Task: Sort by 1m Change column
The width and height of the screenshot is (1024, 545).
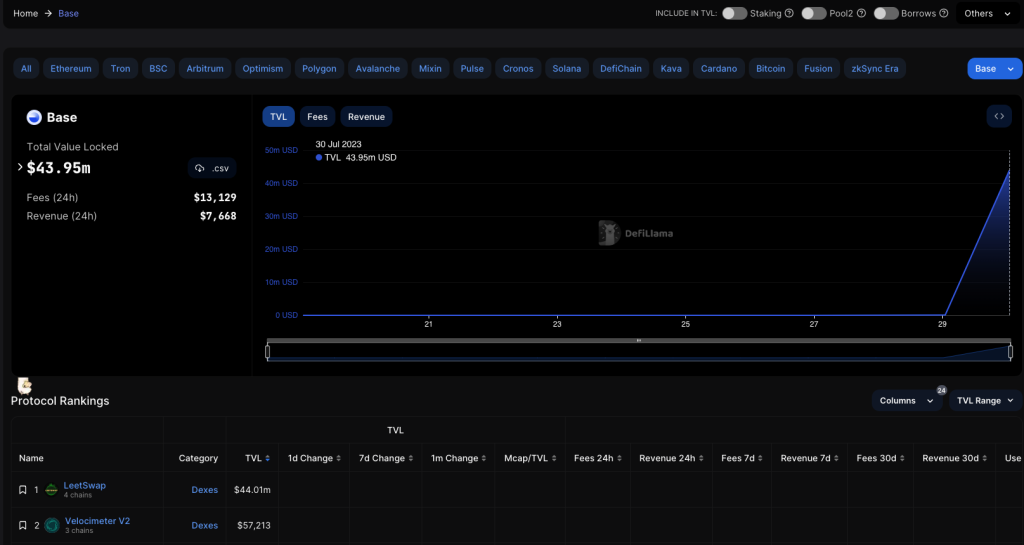Action: pyautogui.click(x=484, y=458)
